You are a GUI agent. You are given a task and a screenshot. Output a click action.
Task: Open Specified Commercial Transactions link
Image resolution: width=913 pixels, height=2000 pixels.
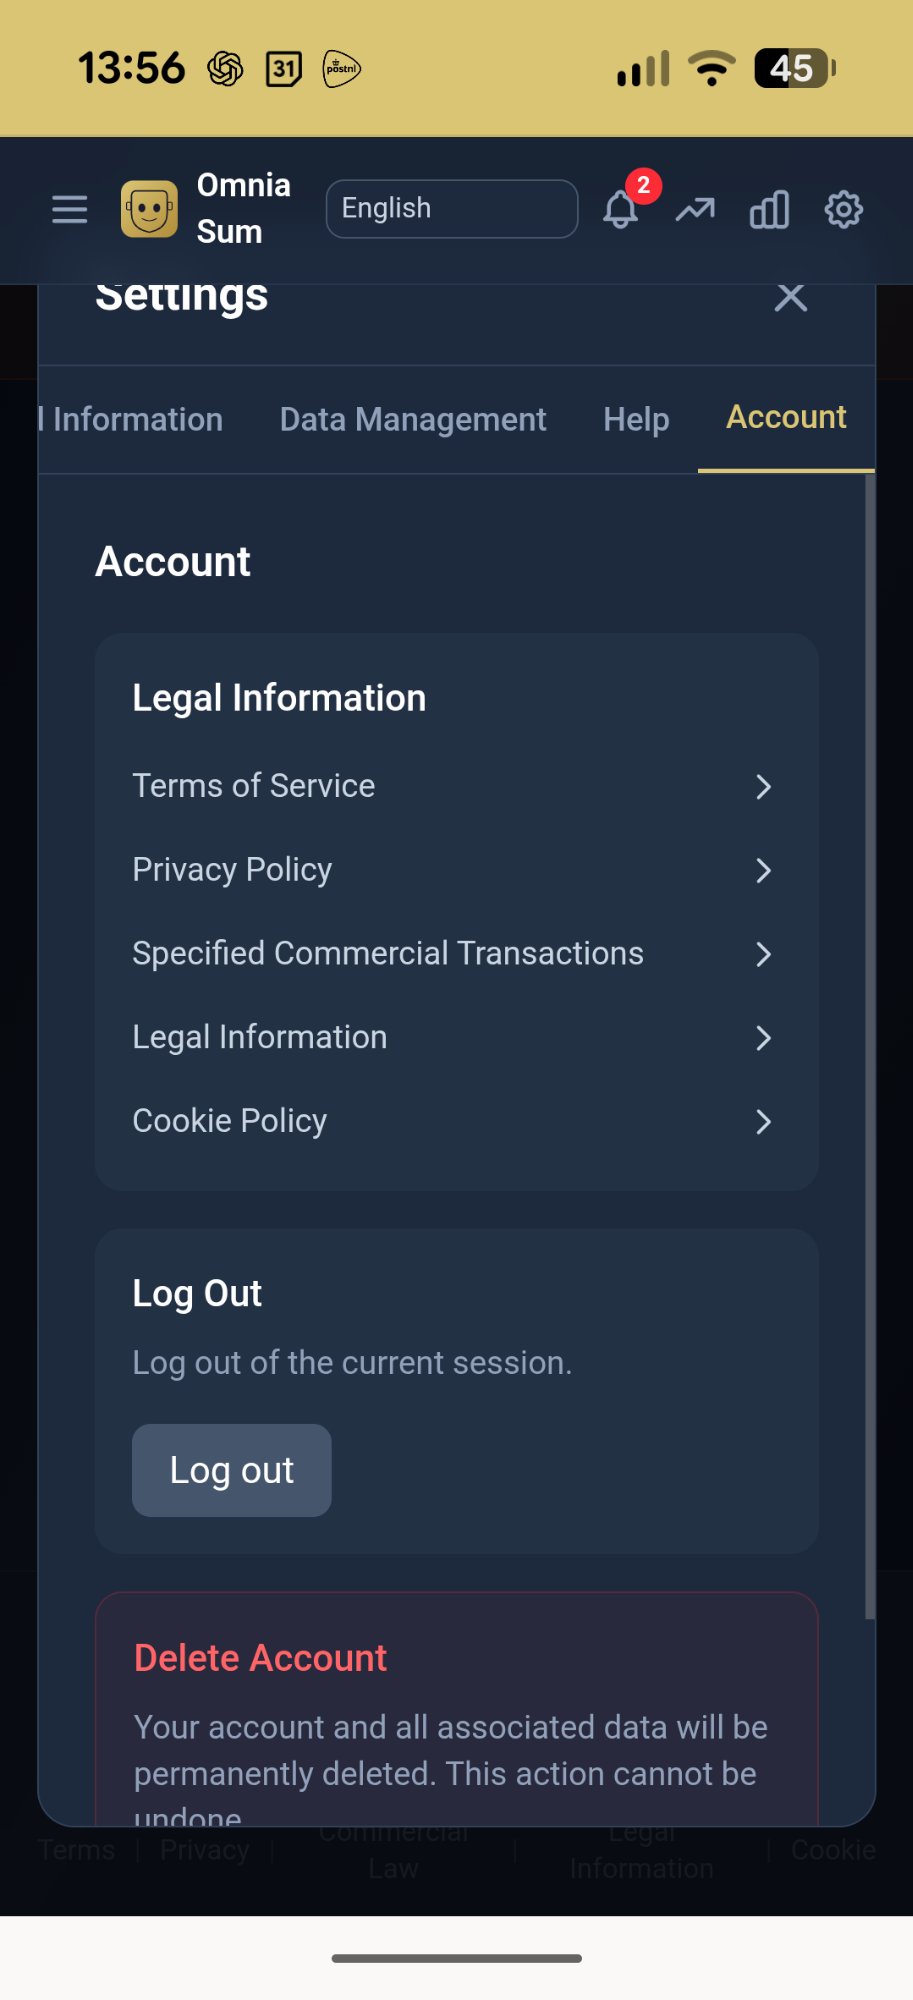(388, 954)
